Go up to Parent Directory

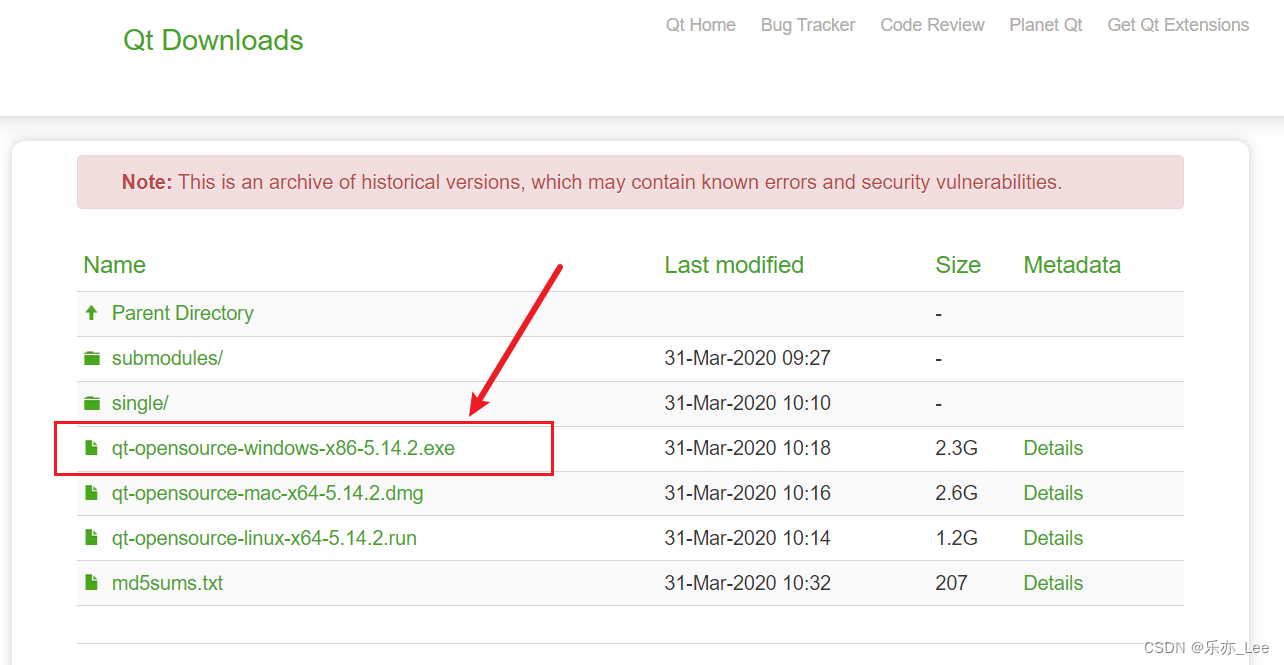tap(183, 313)
